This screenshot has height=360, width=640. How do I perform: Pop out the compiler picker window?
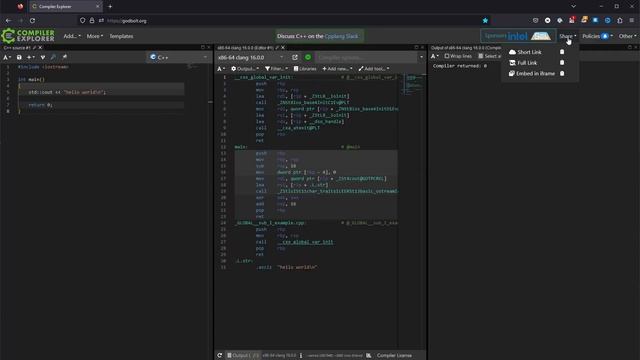295,58
